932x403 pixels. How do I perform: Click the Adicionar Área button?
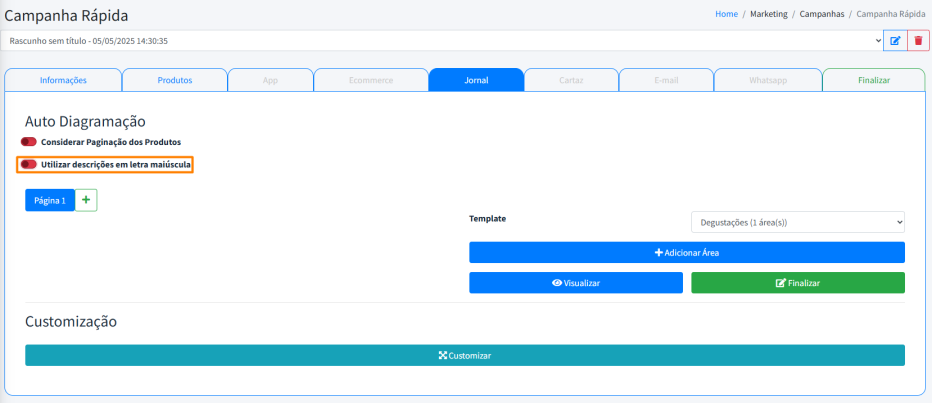coord(686,253)
